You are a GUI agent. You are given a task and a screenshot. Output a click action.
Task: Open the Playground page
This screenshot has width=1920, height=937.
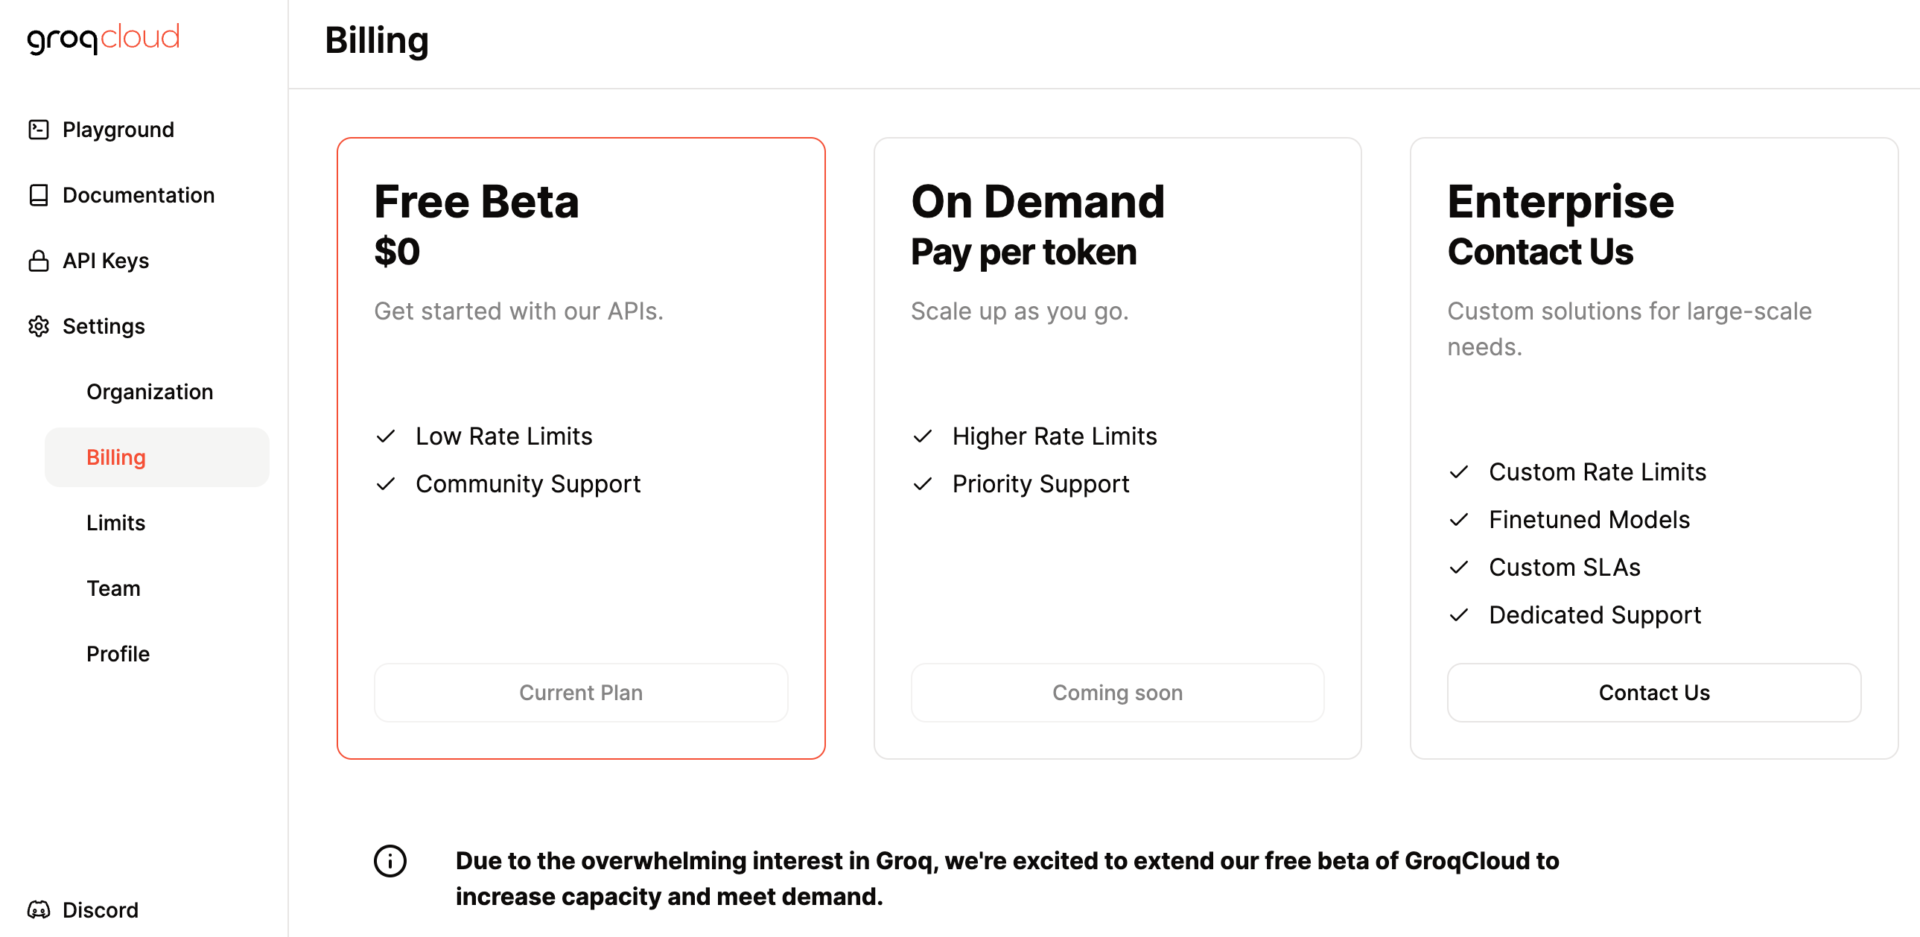(x=118, y=130)
